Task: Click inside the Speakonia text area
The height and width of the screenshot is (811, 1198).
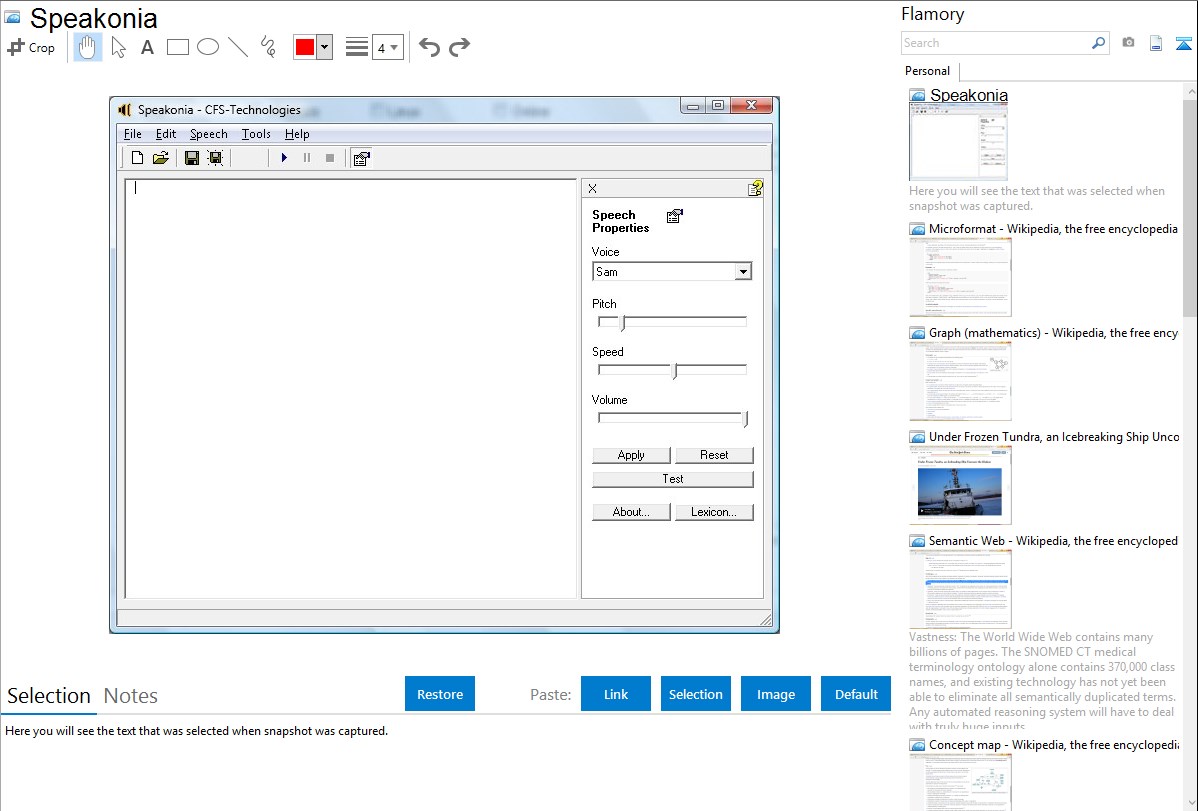Action: coord(351,388)
